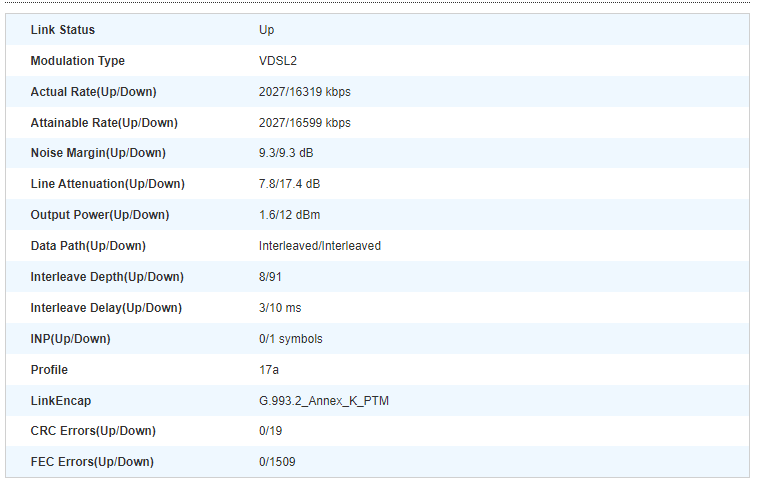Image resolution: width=770 pixels, height=502 pixels.
Task: Click the '8/91' interleave depth value
Action: tap(270, 277)
